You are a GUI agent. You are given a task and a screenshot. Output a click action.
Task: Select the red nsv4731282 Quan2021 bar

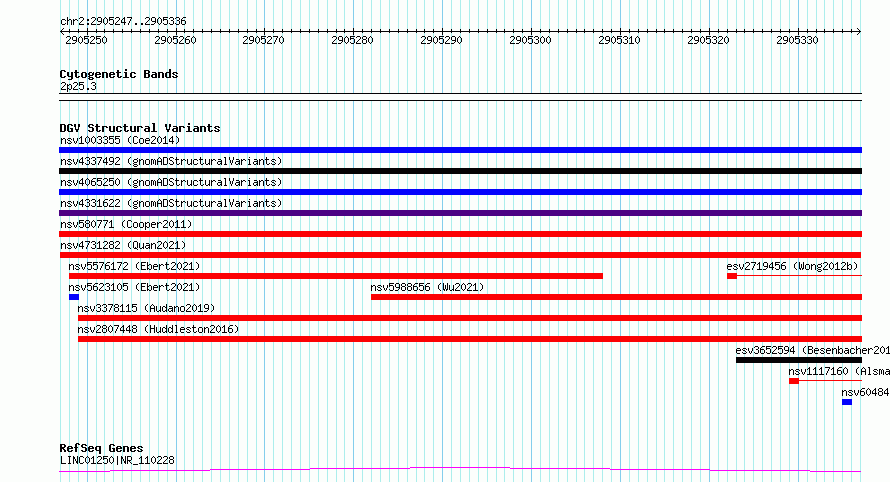[460, 255]
